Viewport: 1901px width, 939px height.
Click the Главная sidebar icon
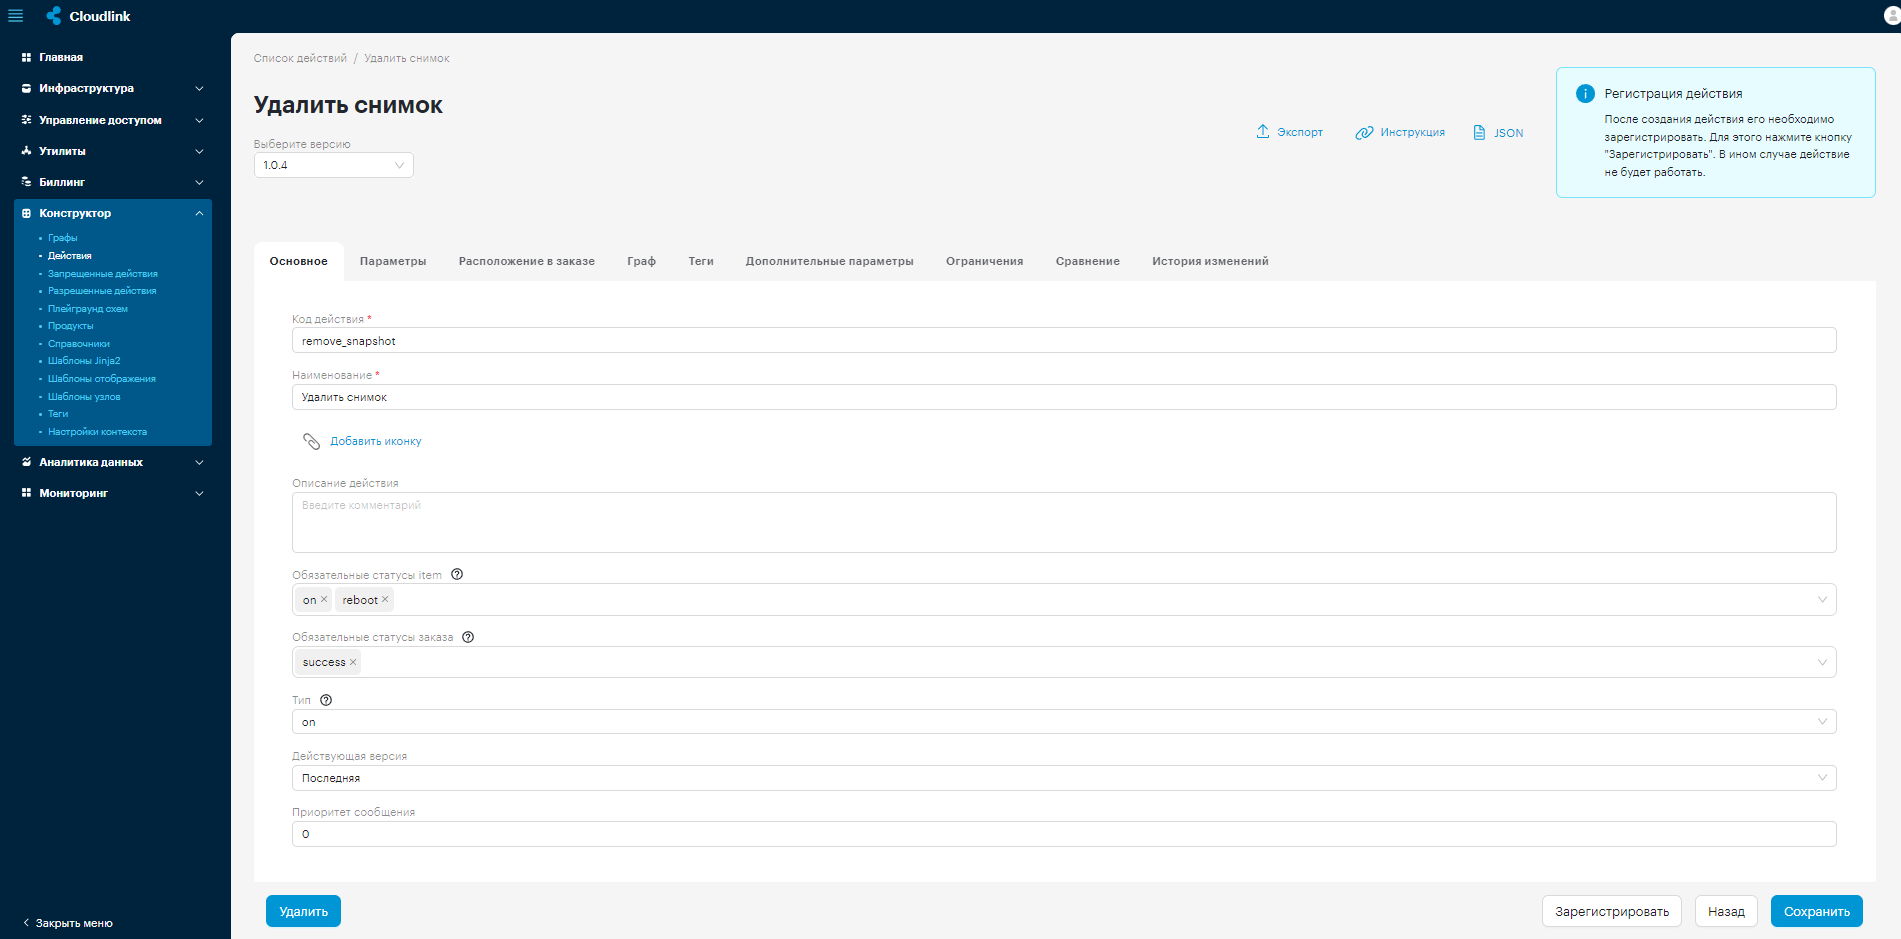point(27,58)
